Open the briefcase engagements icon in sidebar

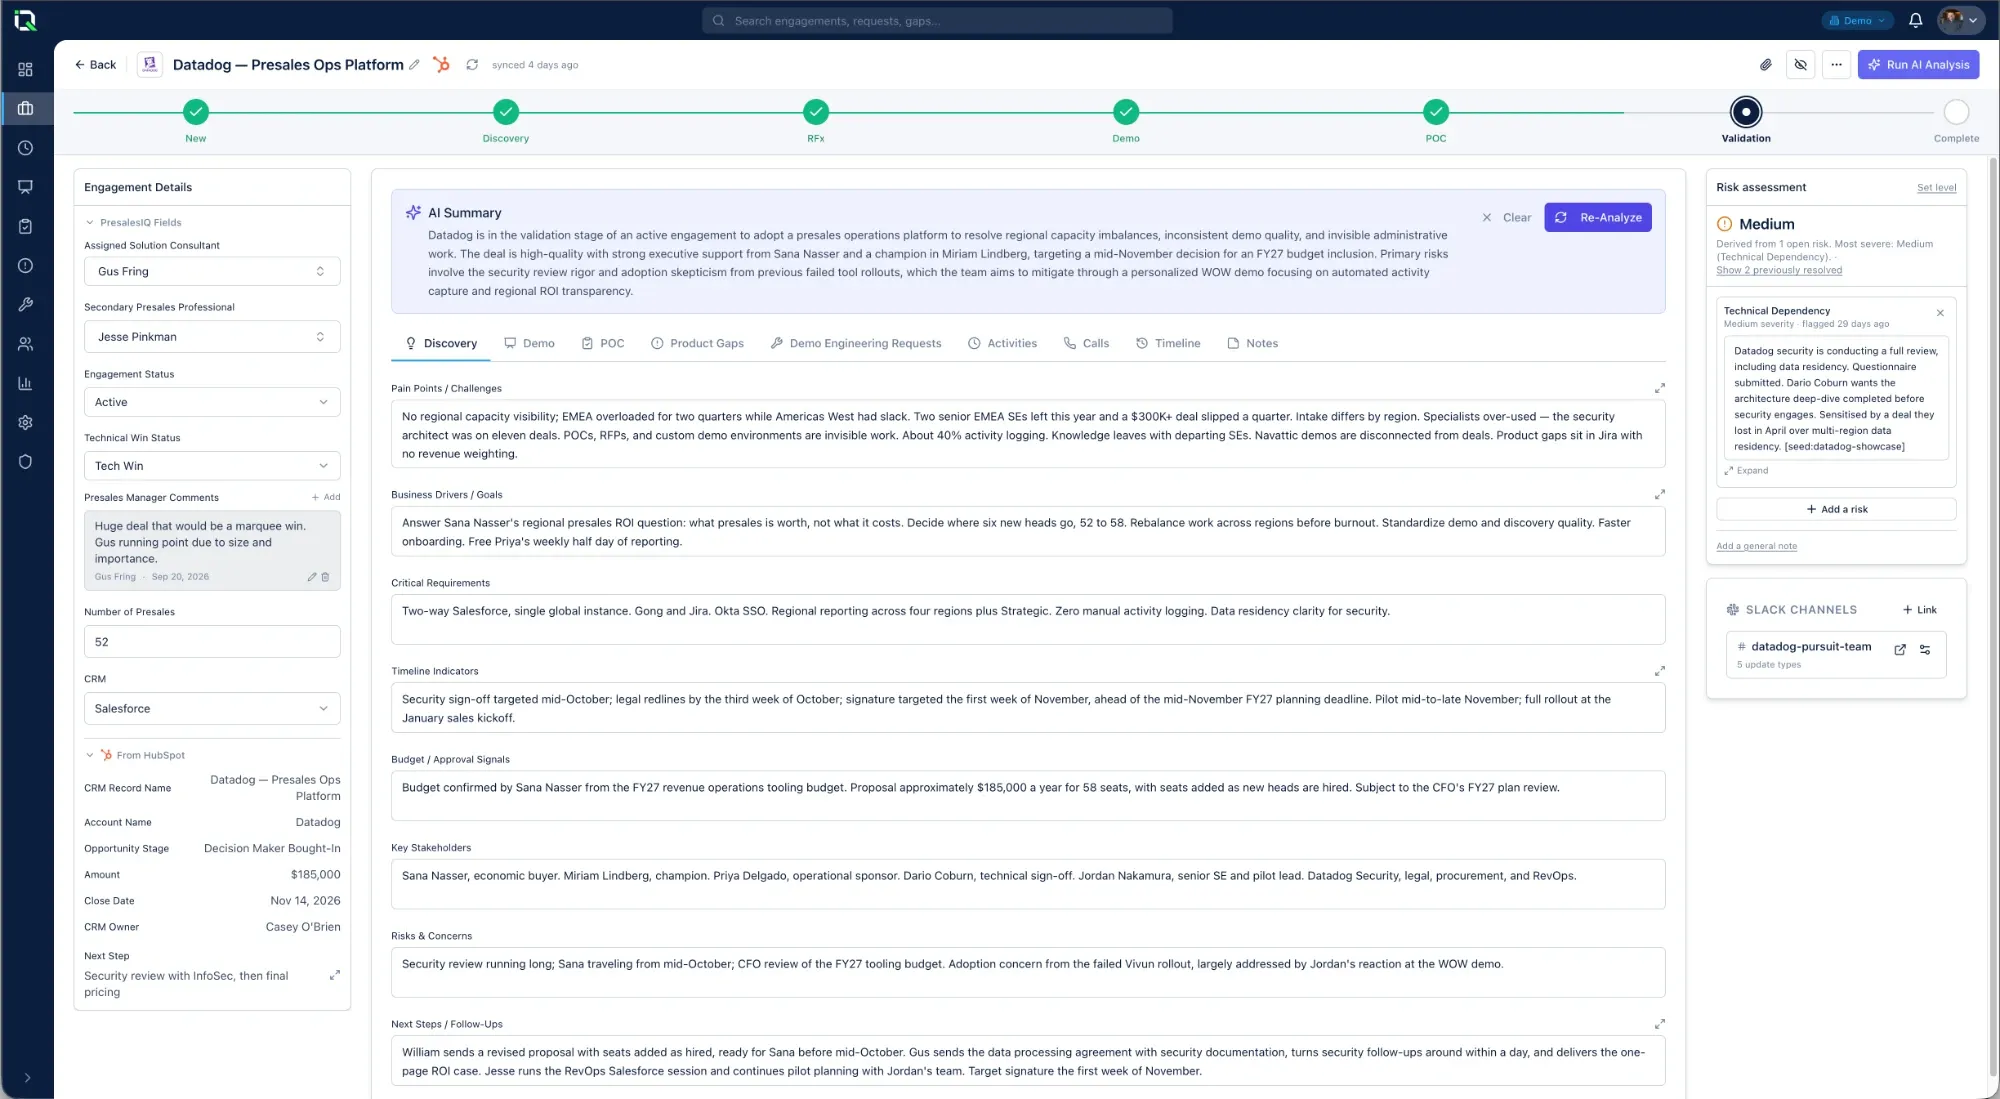[26, 108]
